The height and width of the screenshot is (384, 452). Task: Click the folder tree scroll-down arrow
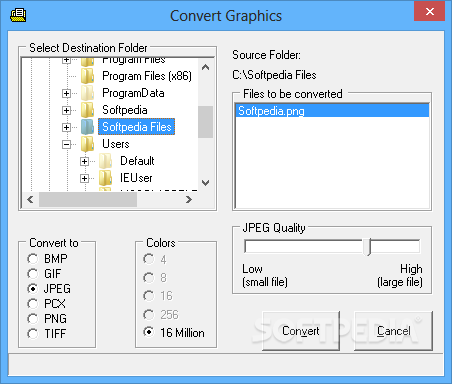(206, 183)
